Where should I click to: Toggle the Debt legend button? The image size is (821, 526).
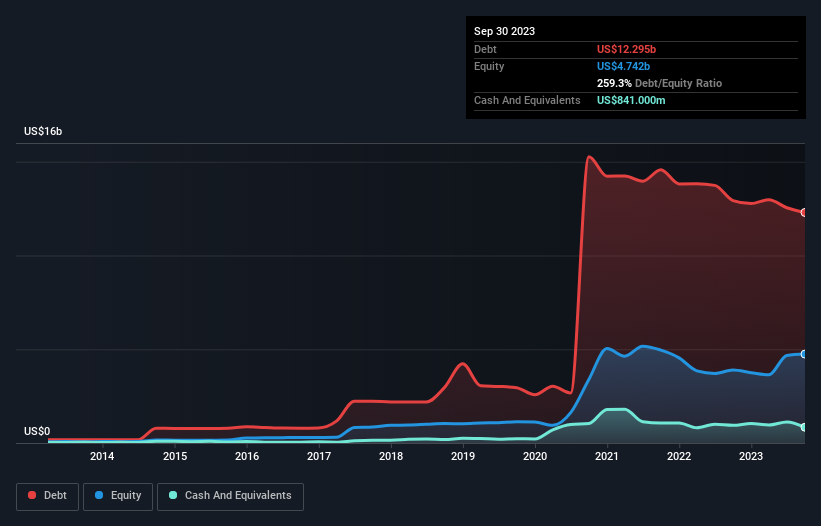48,496
